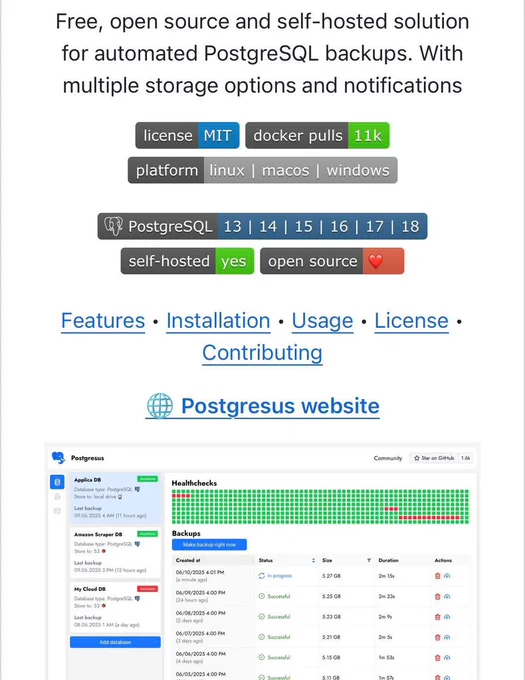Select the Applica DB card
The image size is (525, 680).
pos(115,498)
